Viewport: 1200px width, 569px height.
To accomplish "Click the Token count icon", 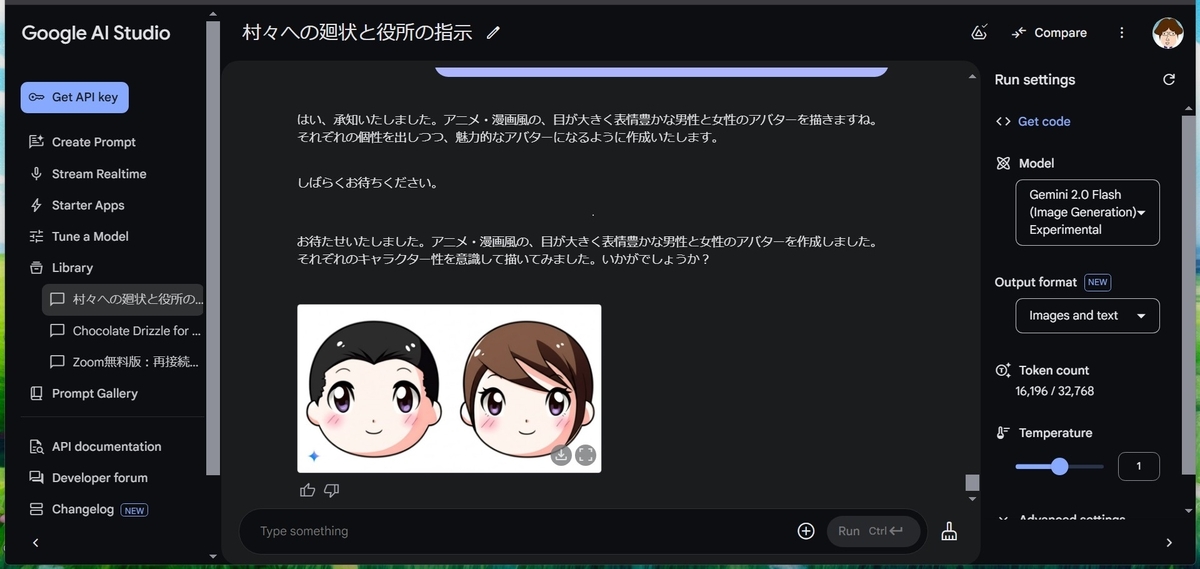I will pyautogui.click(x=1003, y=370).
